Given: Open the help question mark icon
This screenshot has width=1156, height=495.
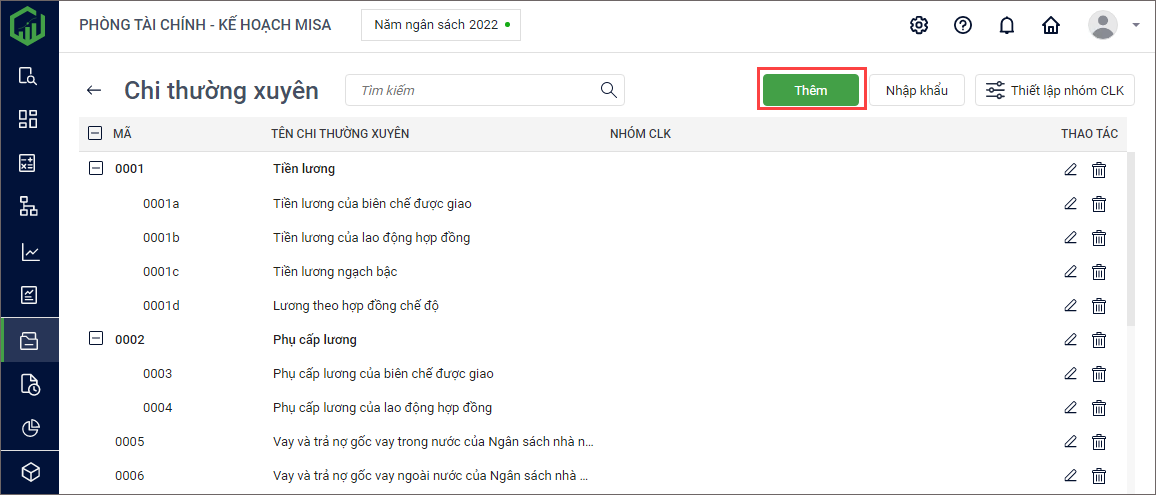Looking at the screenshot, I should (963, 25).
